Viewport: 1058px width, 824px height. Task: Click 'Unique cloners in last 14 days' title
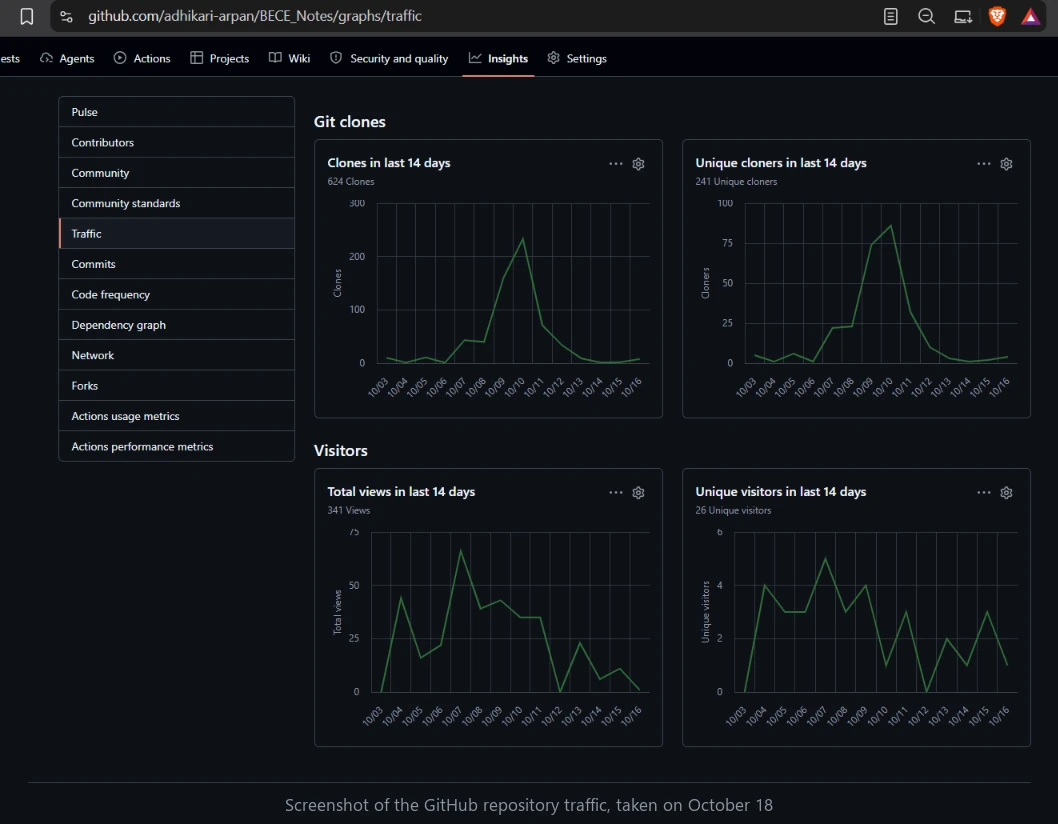tap(781, 163)
